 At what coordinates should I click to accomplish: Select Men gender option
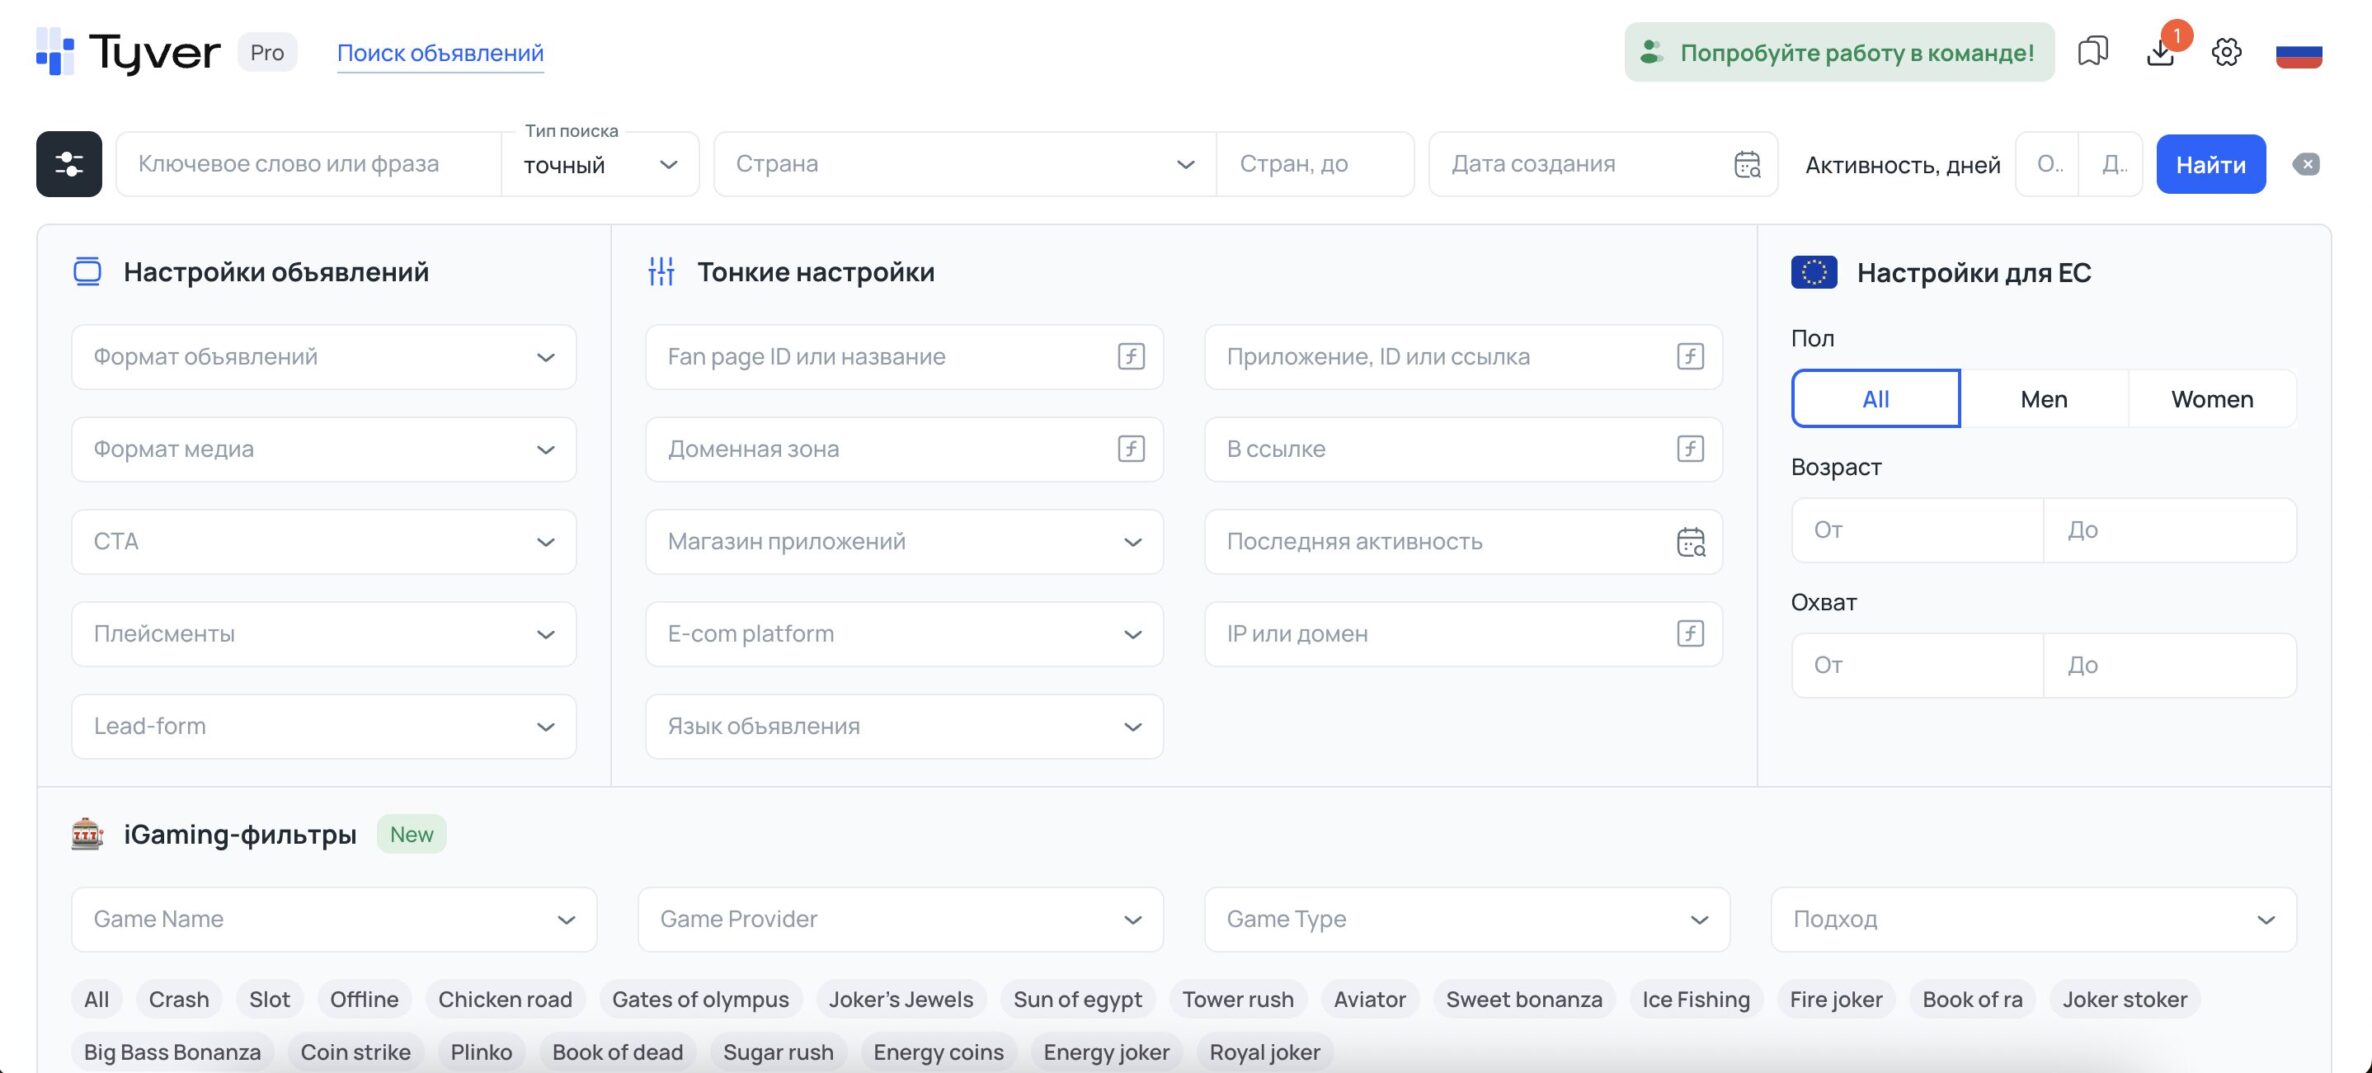pos(2044,398)
